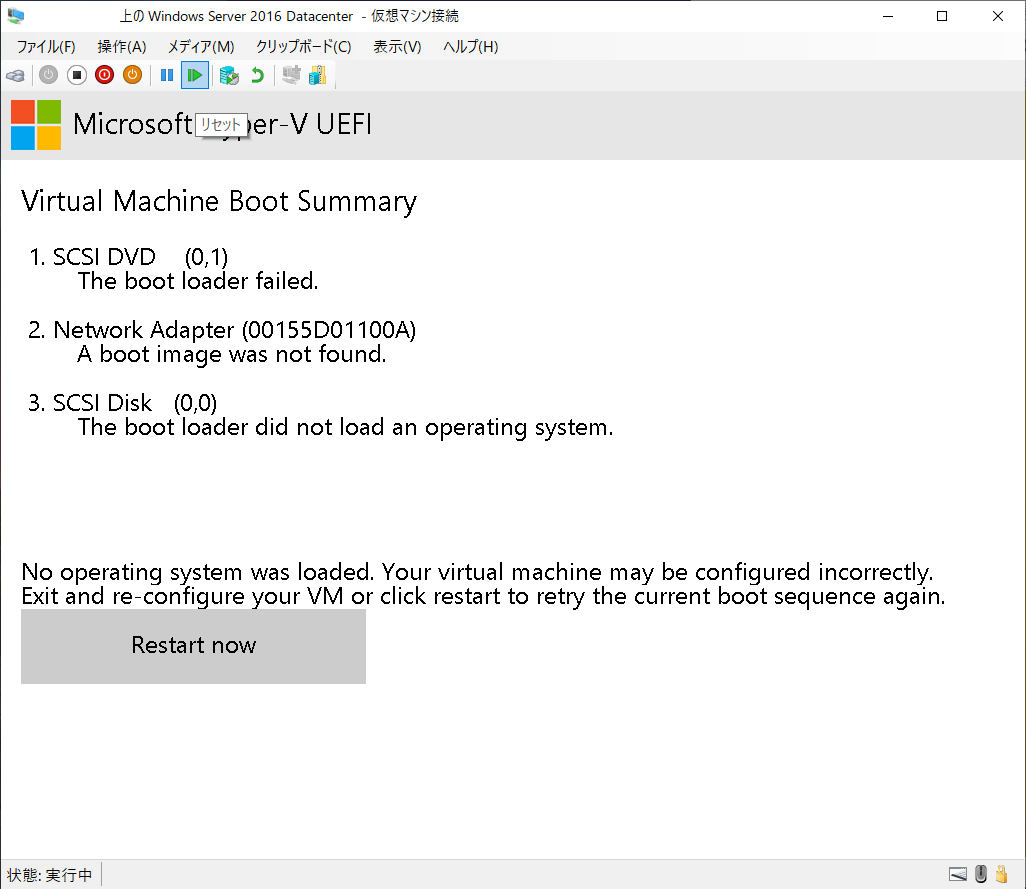Image resolution: width=1026 pixels, height=889 pixels.
Task: Open the ファイル(F) menu
Action: pos(46,46)
